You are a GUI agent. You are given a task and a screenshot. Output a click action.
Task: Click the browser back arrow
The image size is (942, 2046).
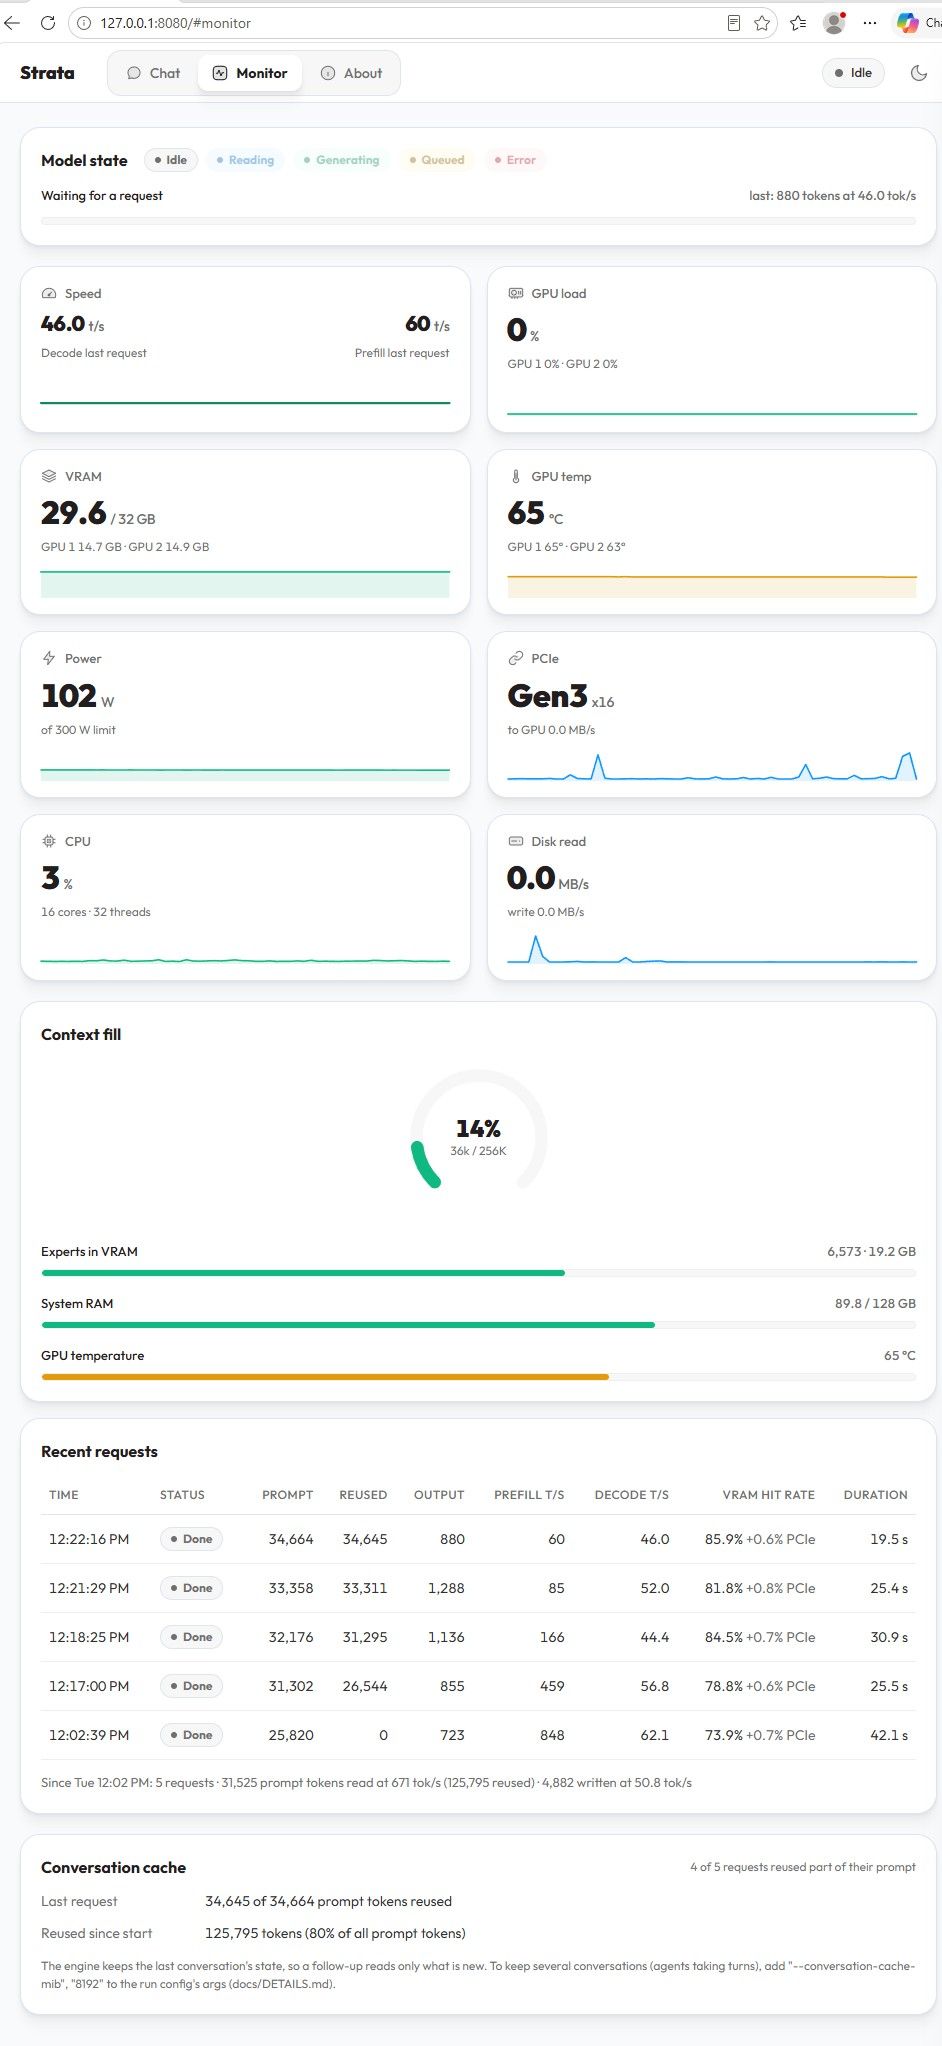[x=12, y=22]
